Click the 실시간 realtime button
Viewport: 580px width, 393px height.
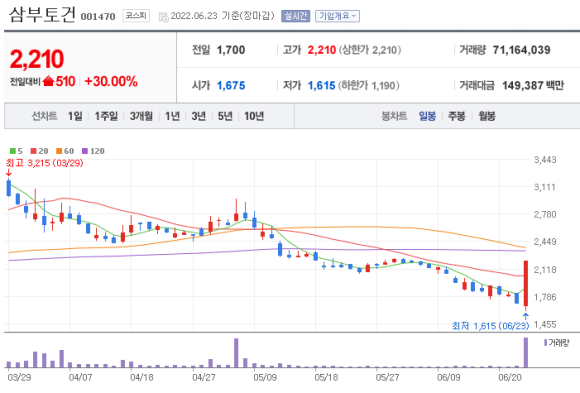pyautogui.click(x=295, y=16)
